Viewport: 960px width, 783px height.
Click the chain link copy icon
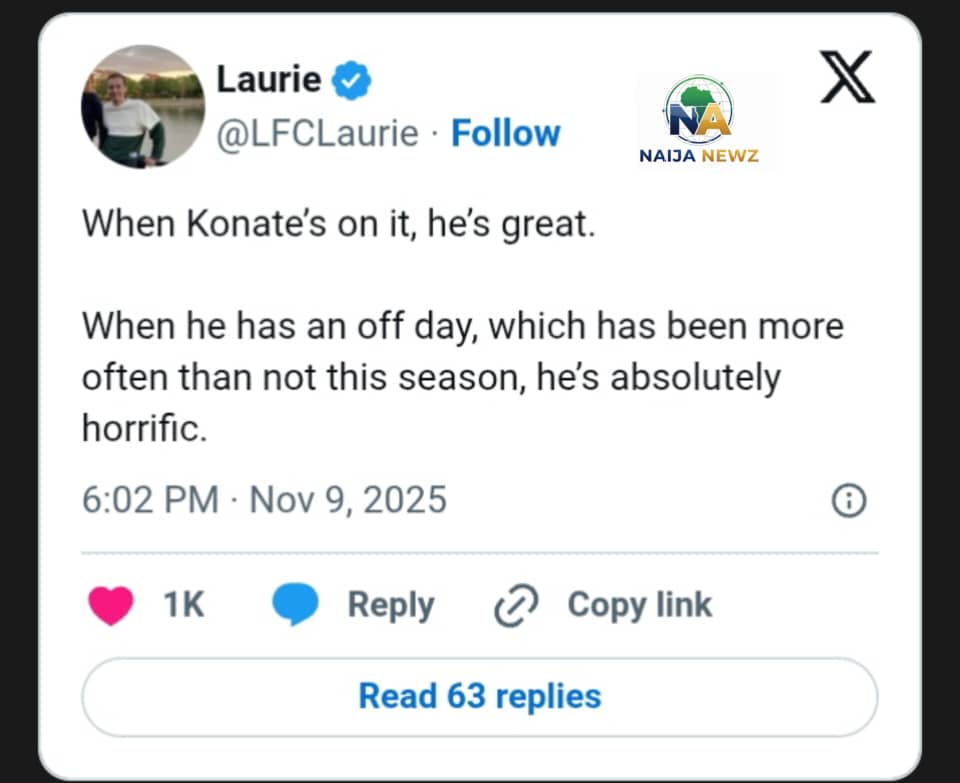[x=517, y=605]
